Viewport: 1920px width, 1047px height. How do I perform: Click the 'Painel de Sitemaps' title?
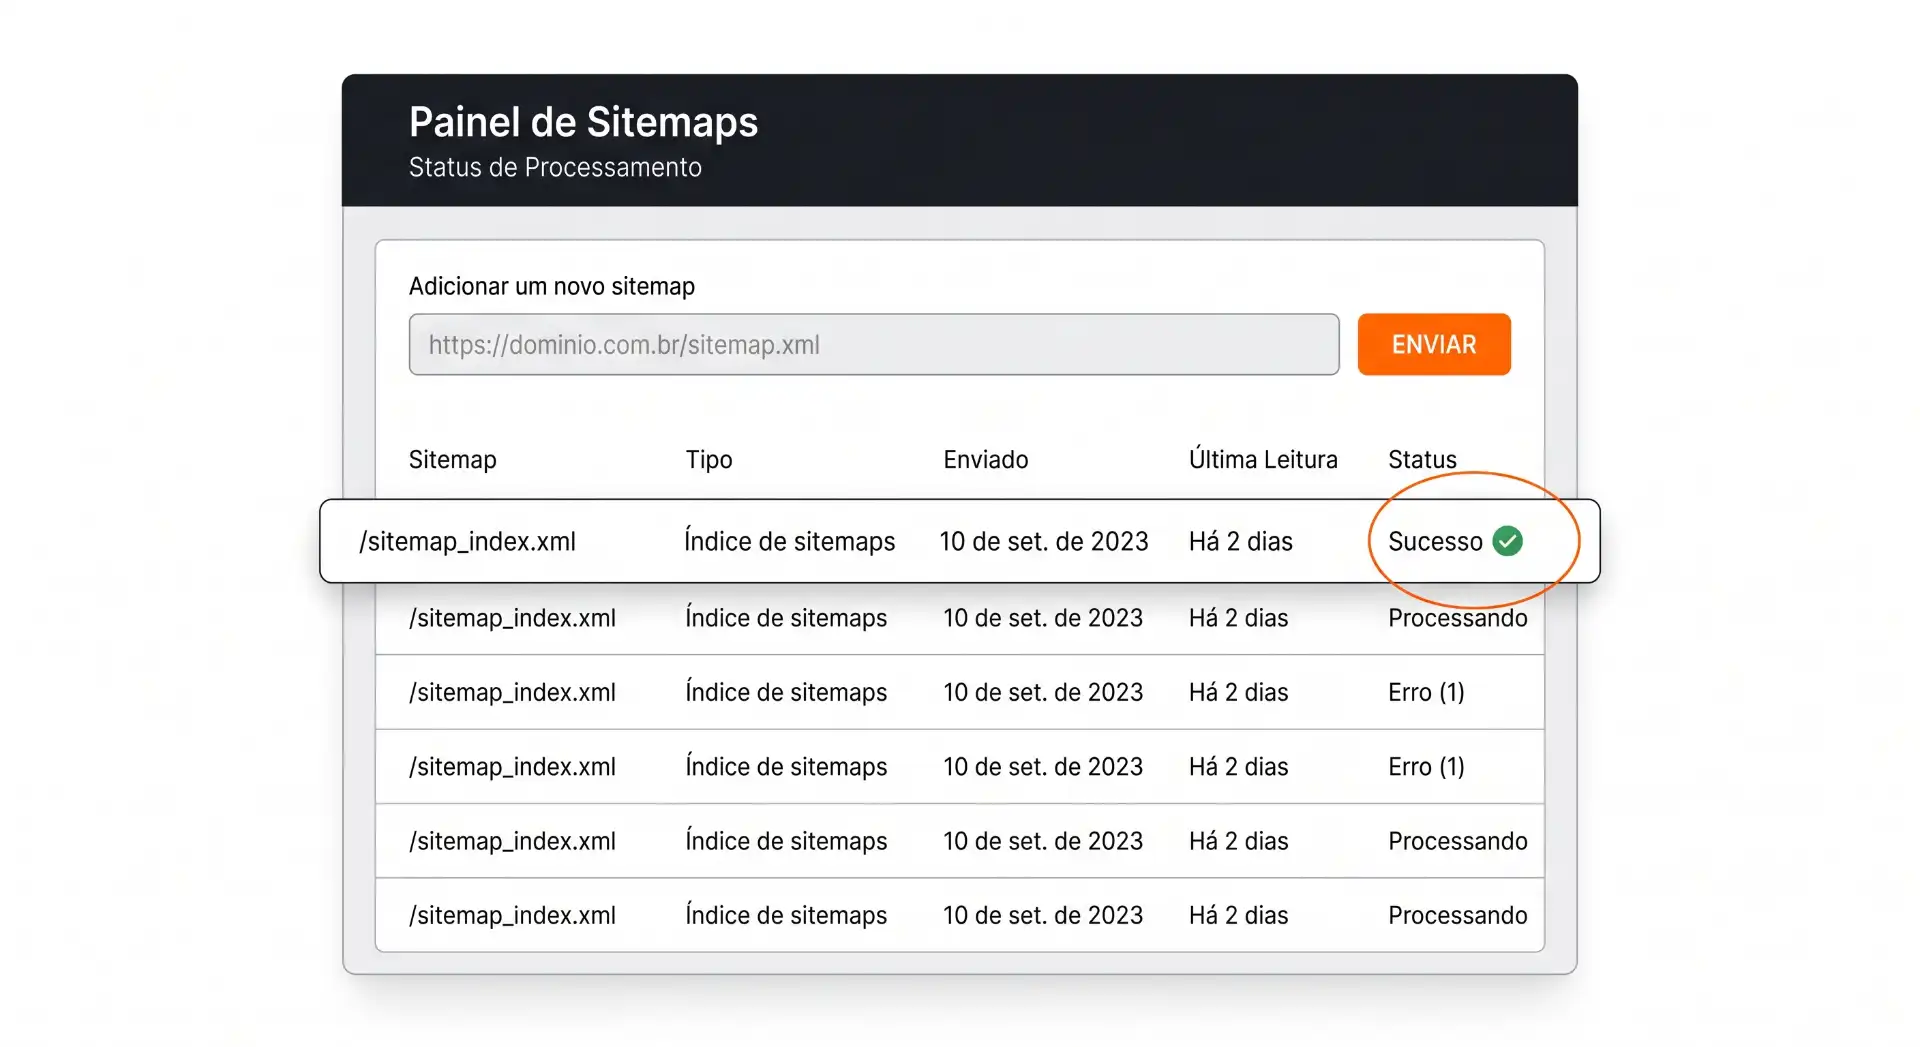tap(583, 122)
